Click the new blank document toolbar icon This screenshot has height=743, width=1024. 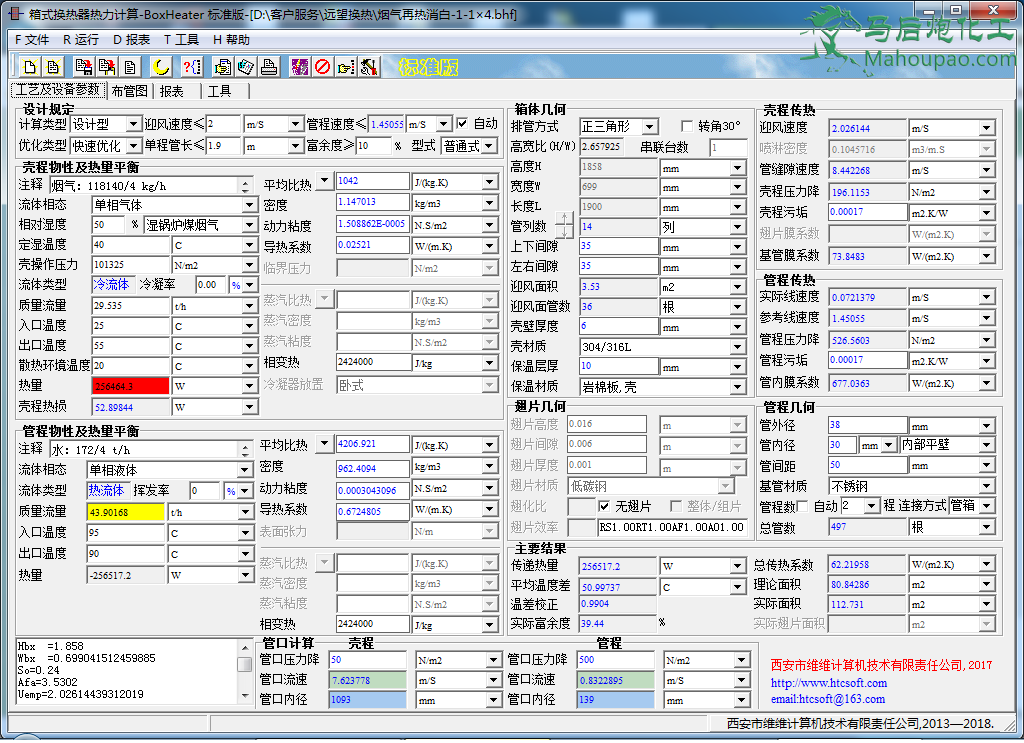(29, 67)
